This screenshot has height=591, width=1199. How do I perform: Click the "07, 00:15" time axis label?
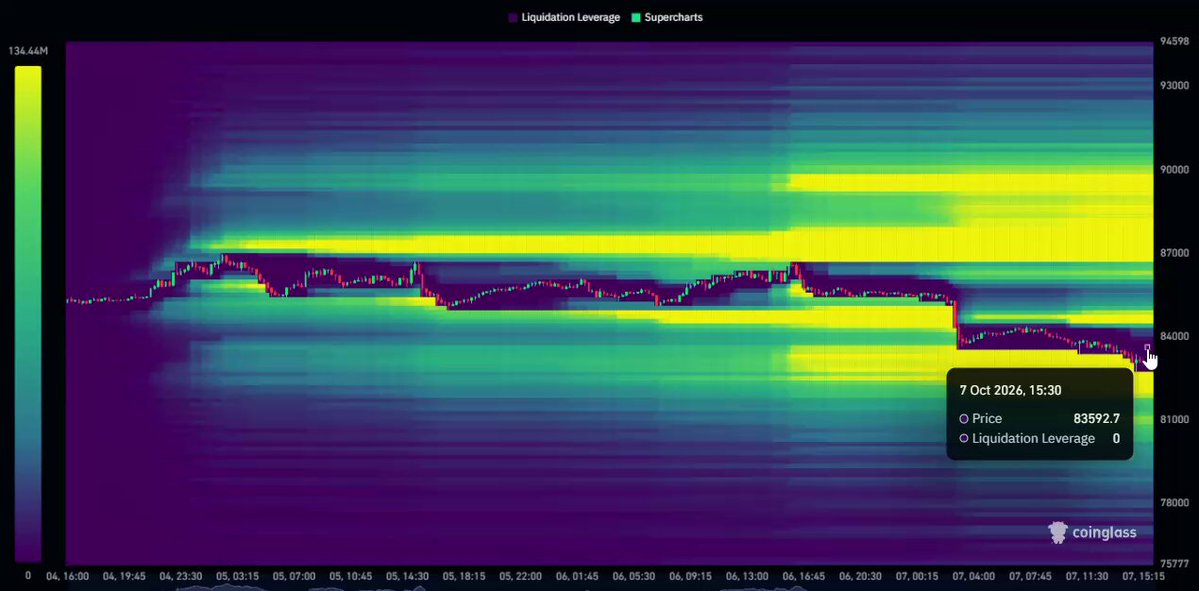click(918, 576)
